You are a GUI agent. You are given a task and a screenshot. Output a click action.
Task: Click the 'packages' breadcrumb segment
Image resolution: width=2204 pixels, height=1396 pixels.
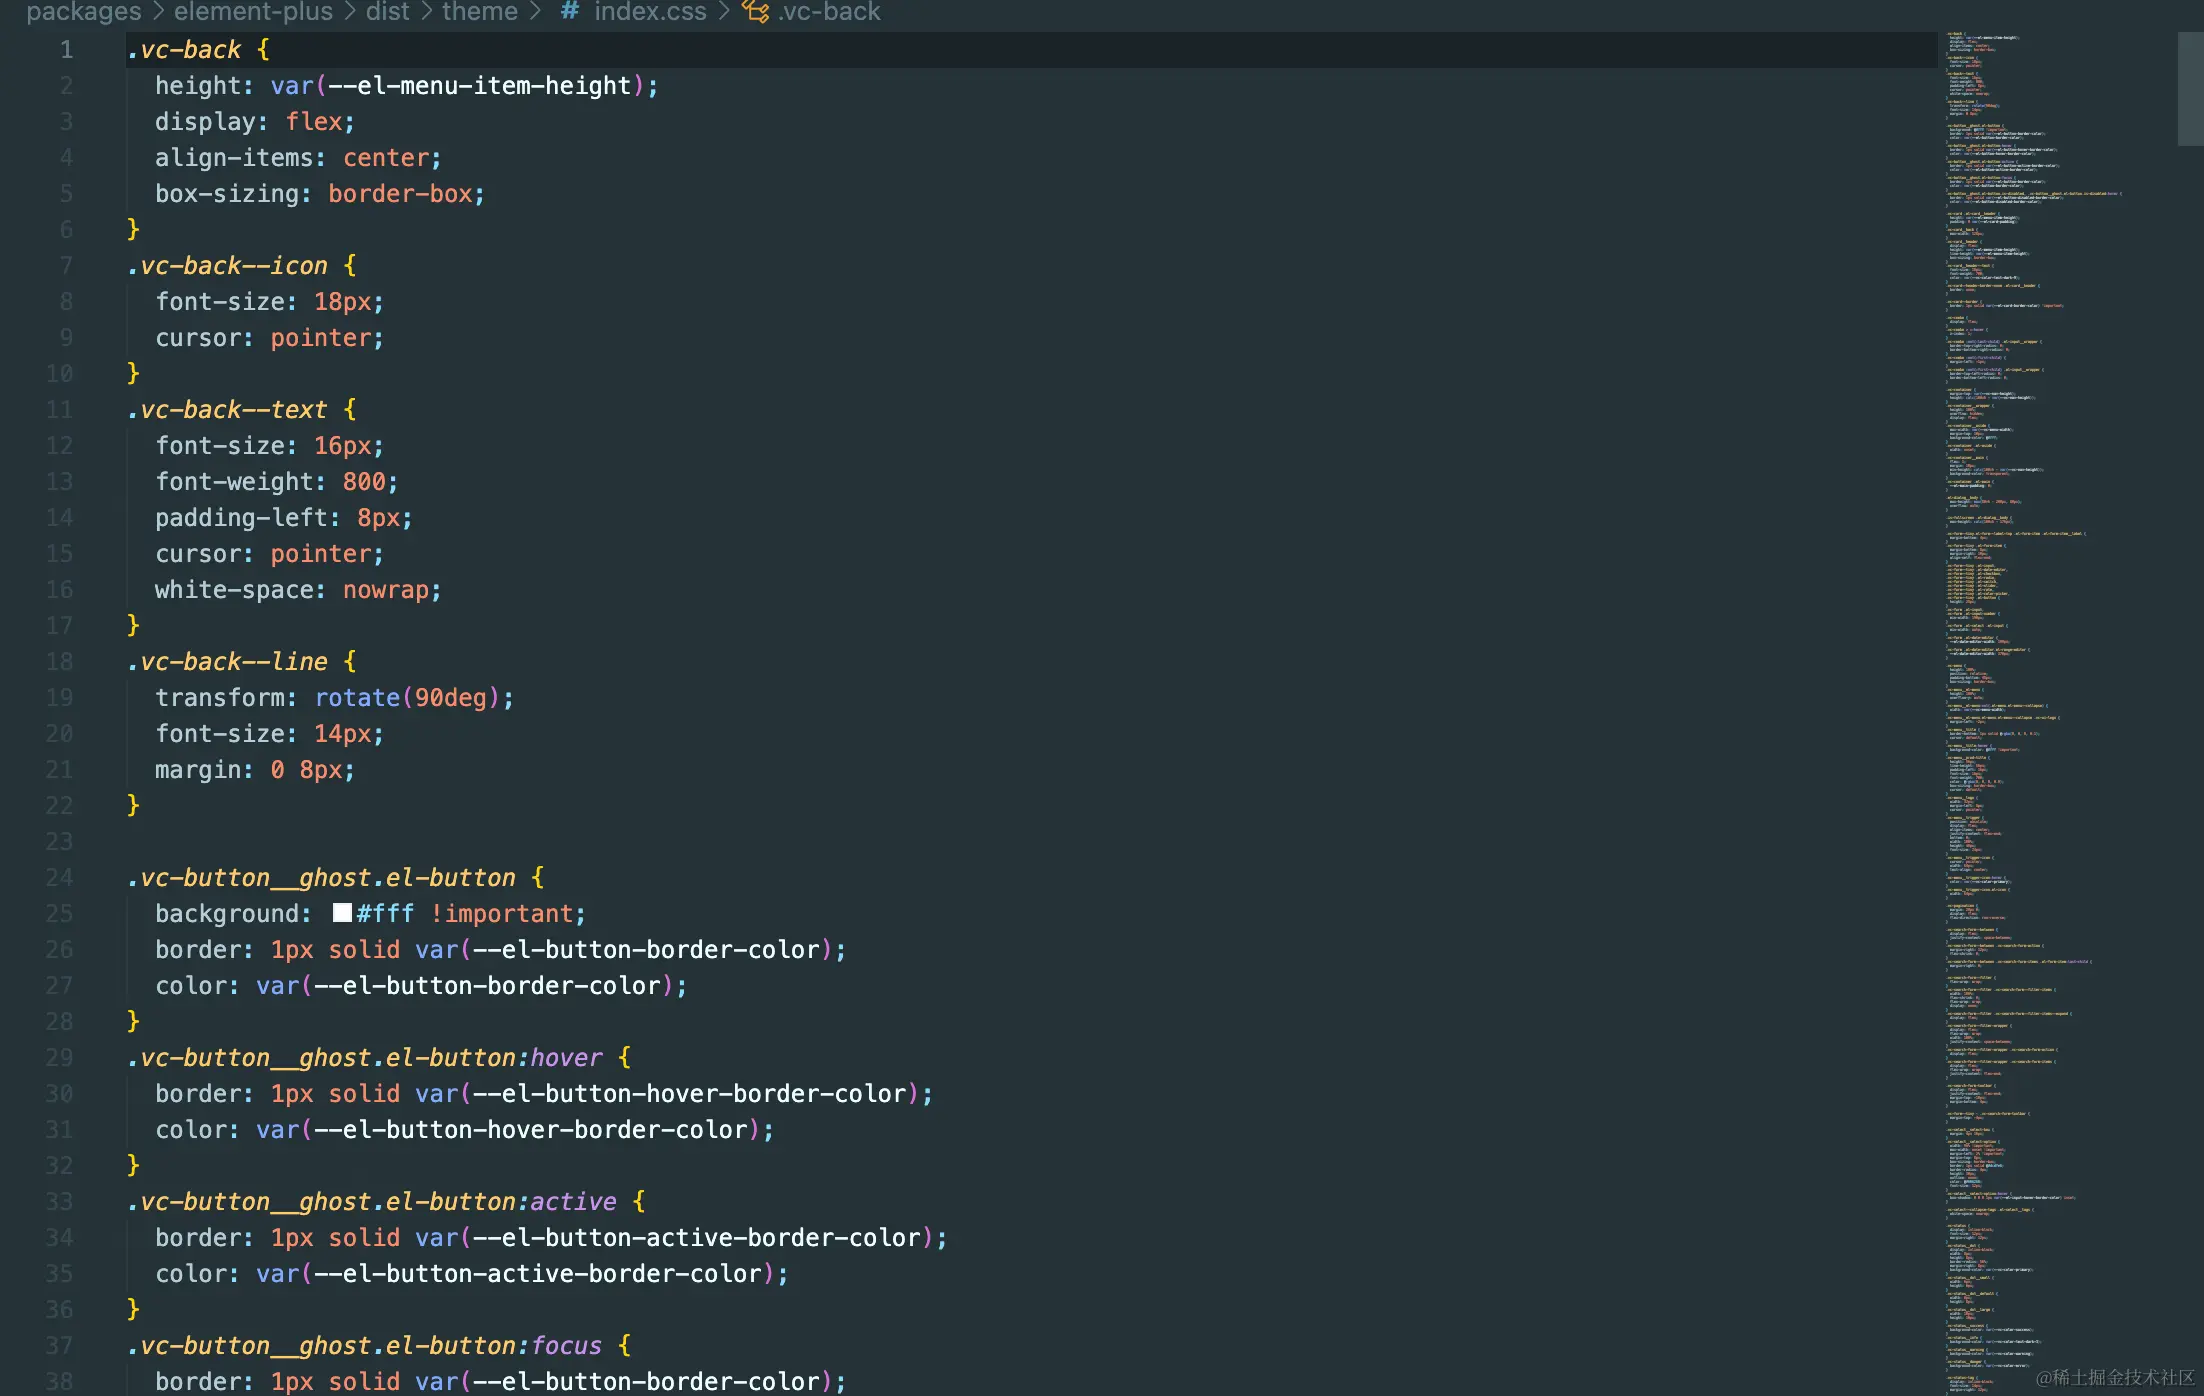pyautogui.click(x=84, y=12)
